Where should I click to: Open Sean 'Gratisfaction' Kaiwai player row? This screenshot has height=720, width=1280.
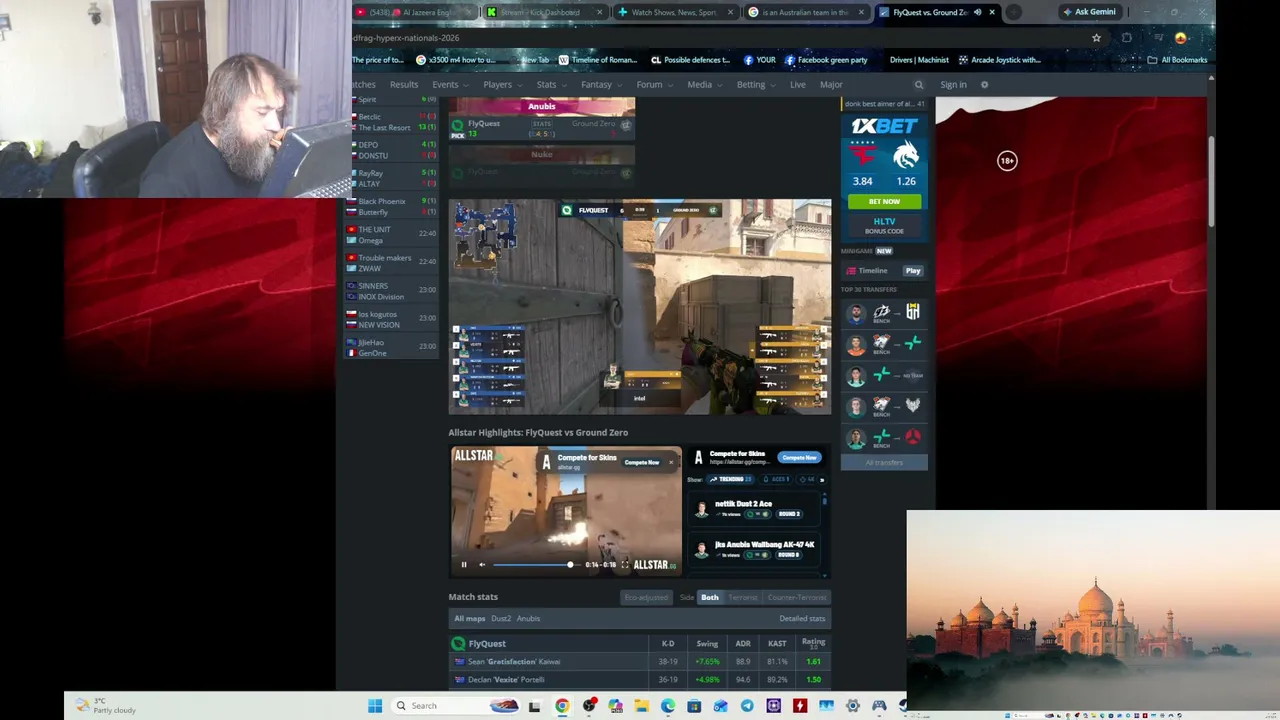(639, 662)
